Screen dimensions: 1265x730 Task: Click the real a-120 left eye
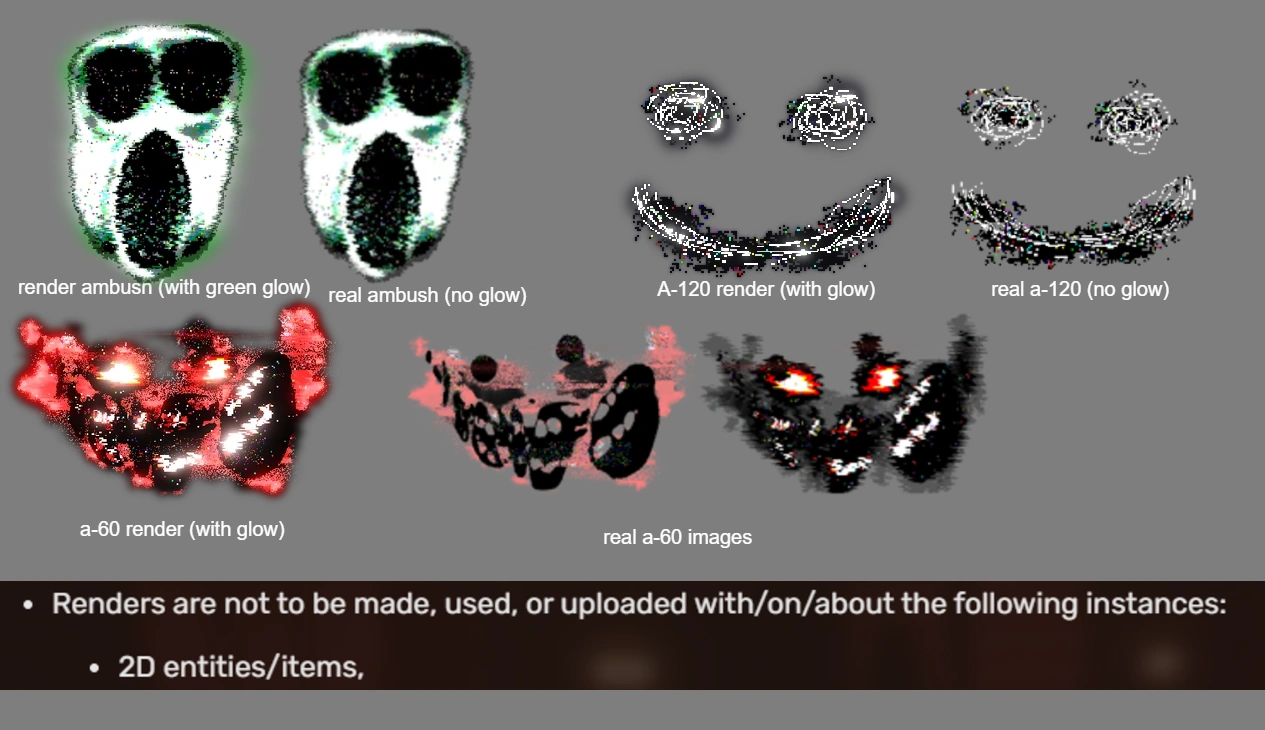1000,112
